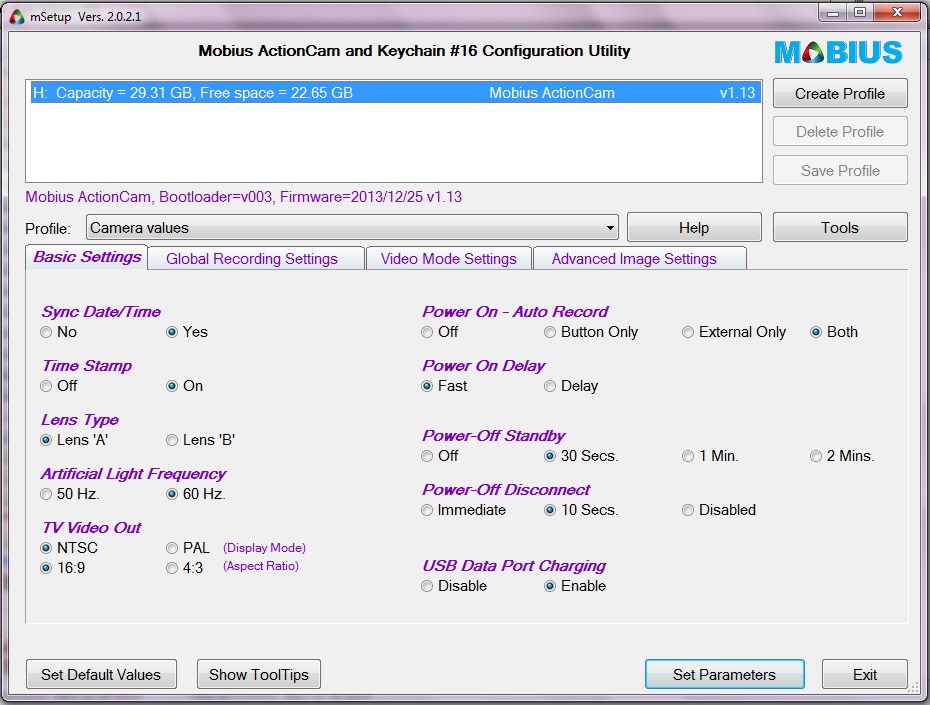Click the firmware info text line
The height and width of the screenshot is (705, 930).
(x=243, y=197)
